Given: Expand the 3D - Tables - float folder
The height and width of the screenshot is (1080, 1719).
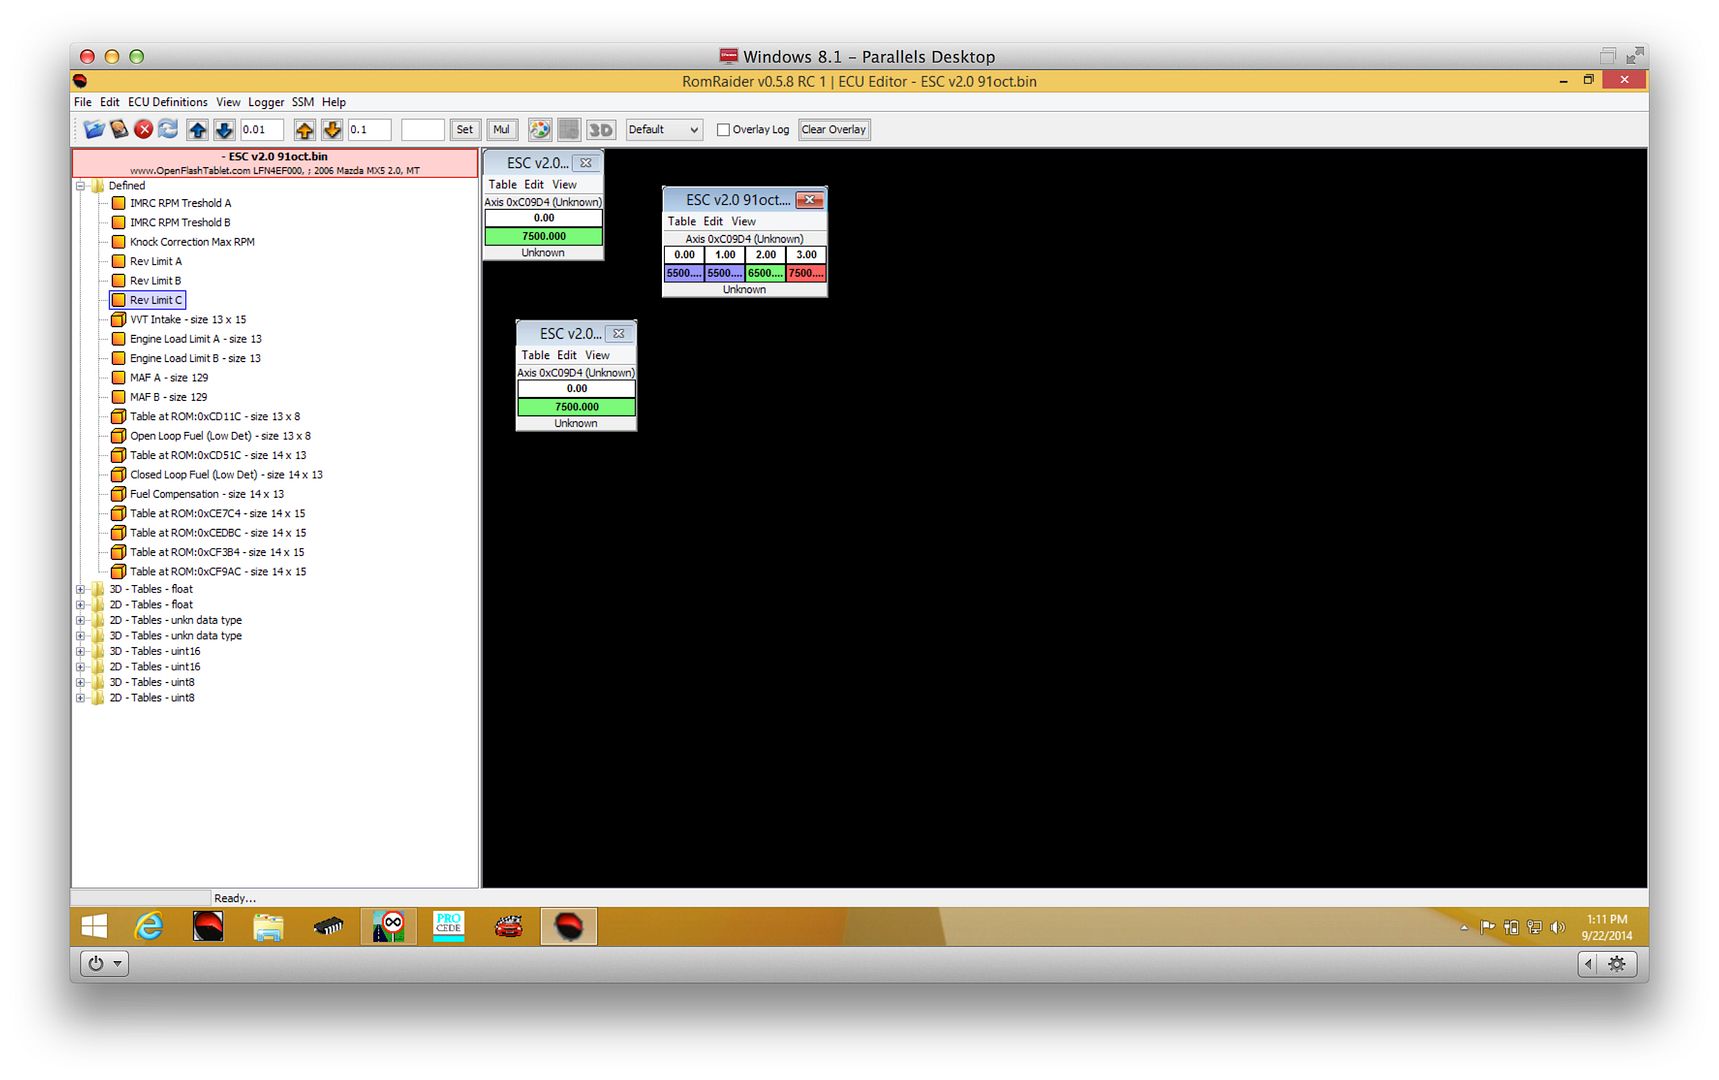Looking at the screenshot, I should (x=82, y=589).
